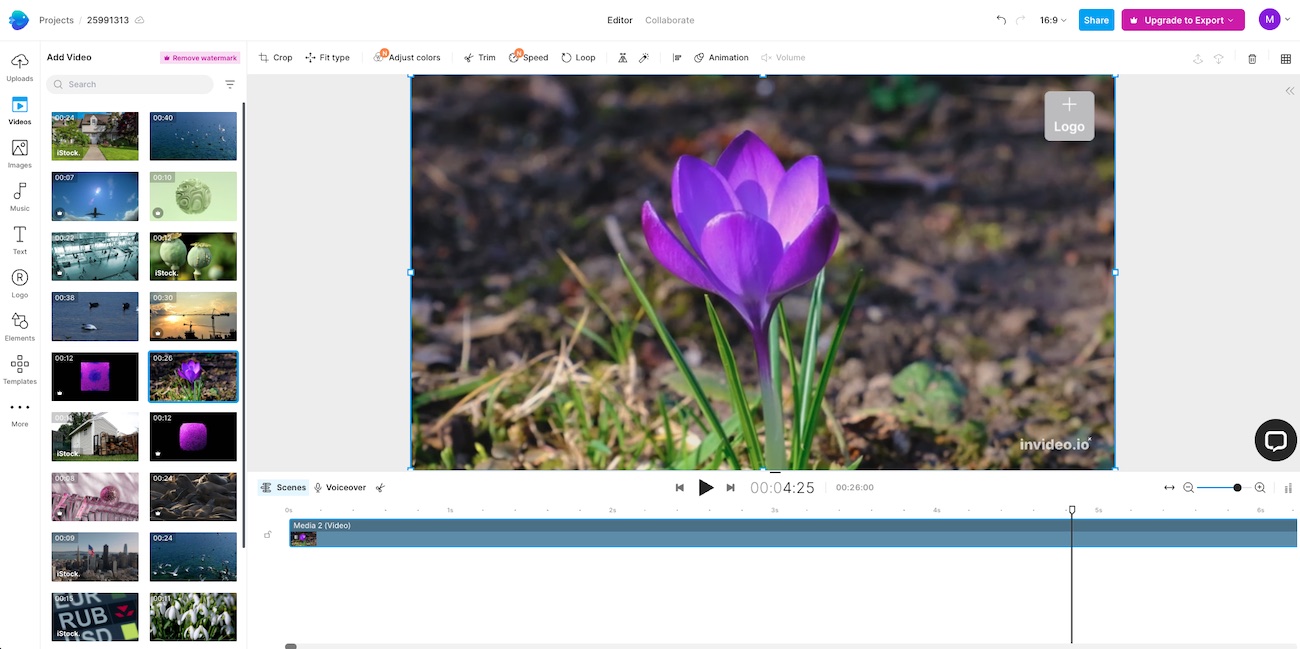Adjust the timeline zoom slider
This screenshot has width=1300, height=649.
tap(1224, 488)
